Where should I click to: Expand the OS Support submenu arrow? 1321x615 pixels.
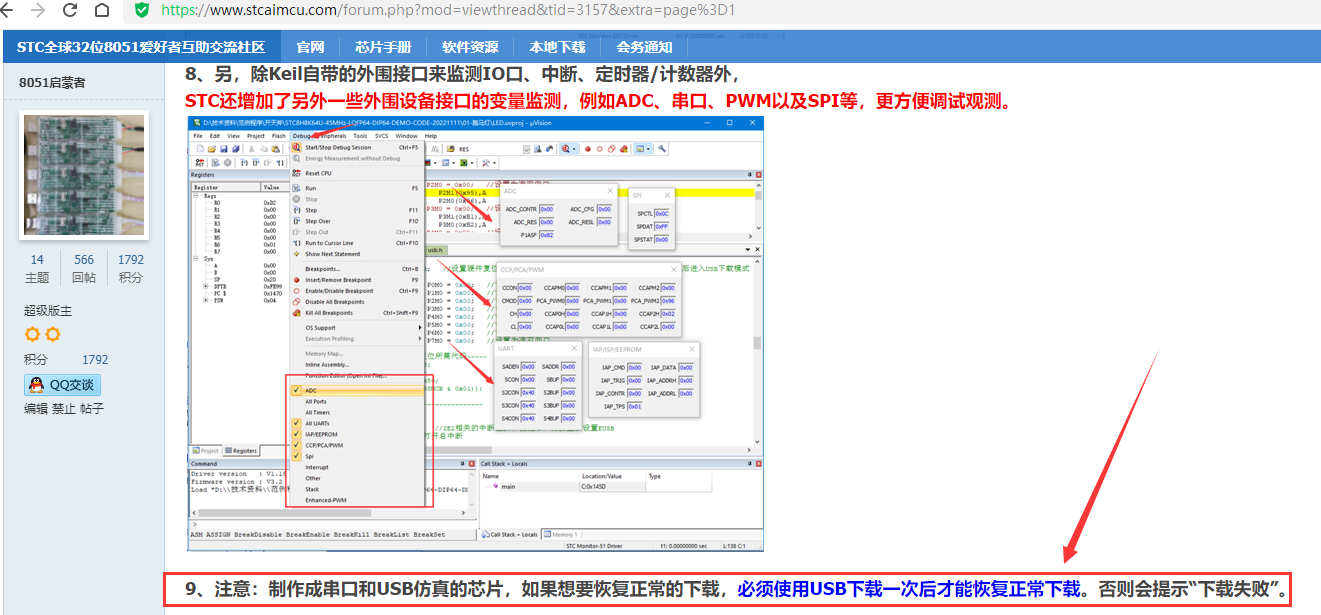pyautogui.click(x=420, y=328)
